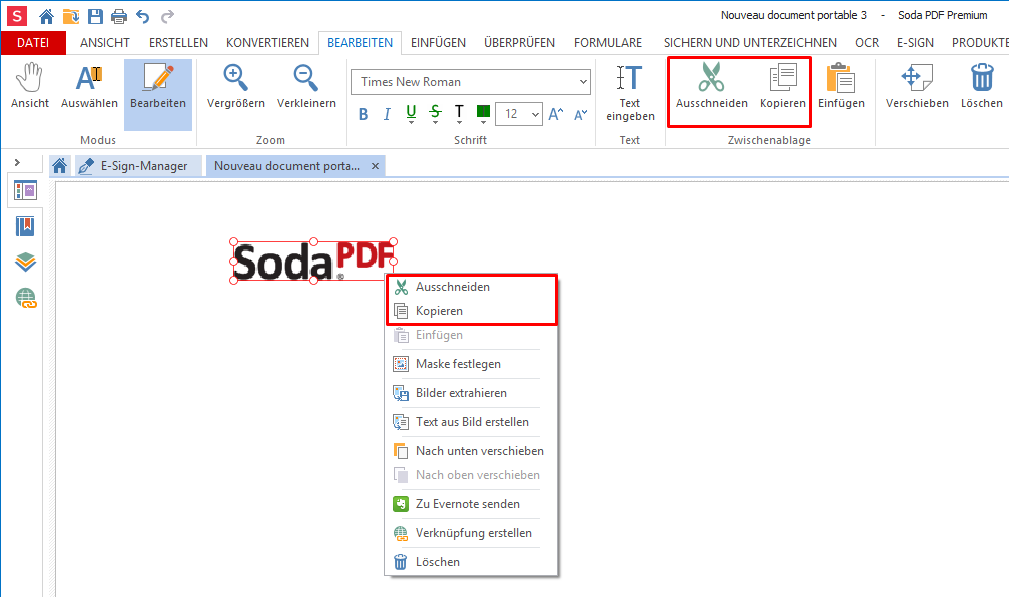Switch to the ANSICHT ribbon tab
1009x597 pixels.
[x=105, y=43]
